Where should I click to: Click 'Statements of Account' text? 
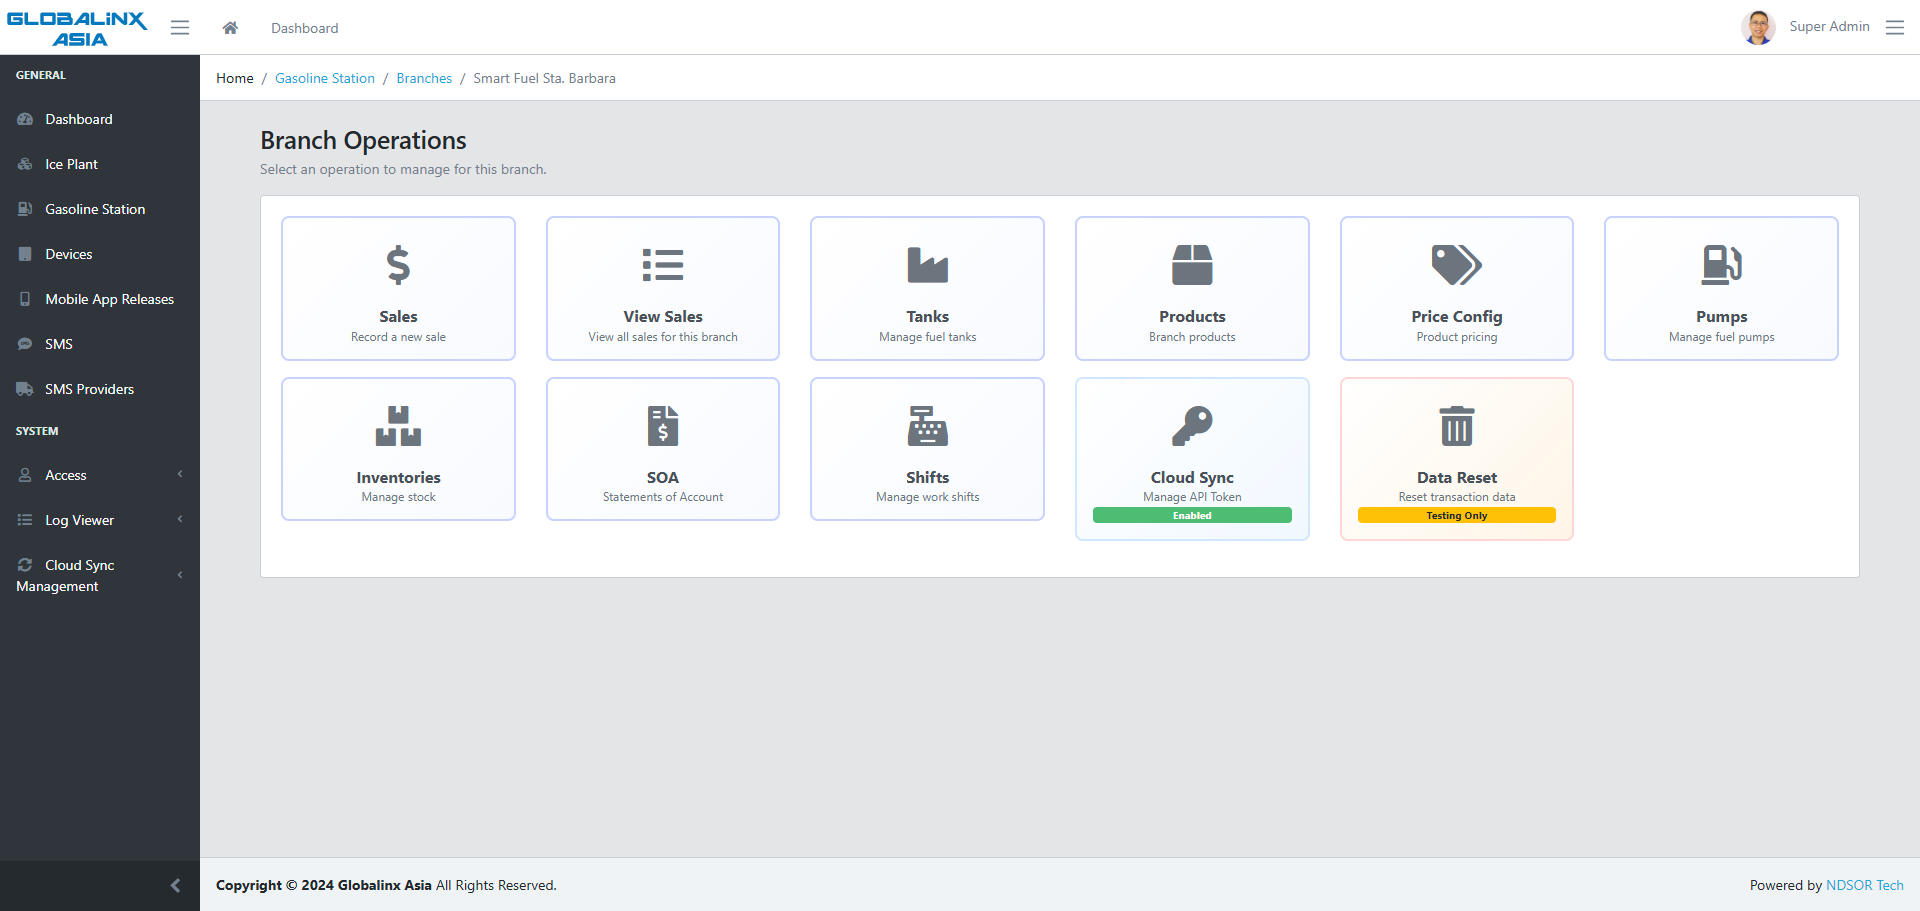click(x=663, y=497)
